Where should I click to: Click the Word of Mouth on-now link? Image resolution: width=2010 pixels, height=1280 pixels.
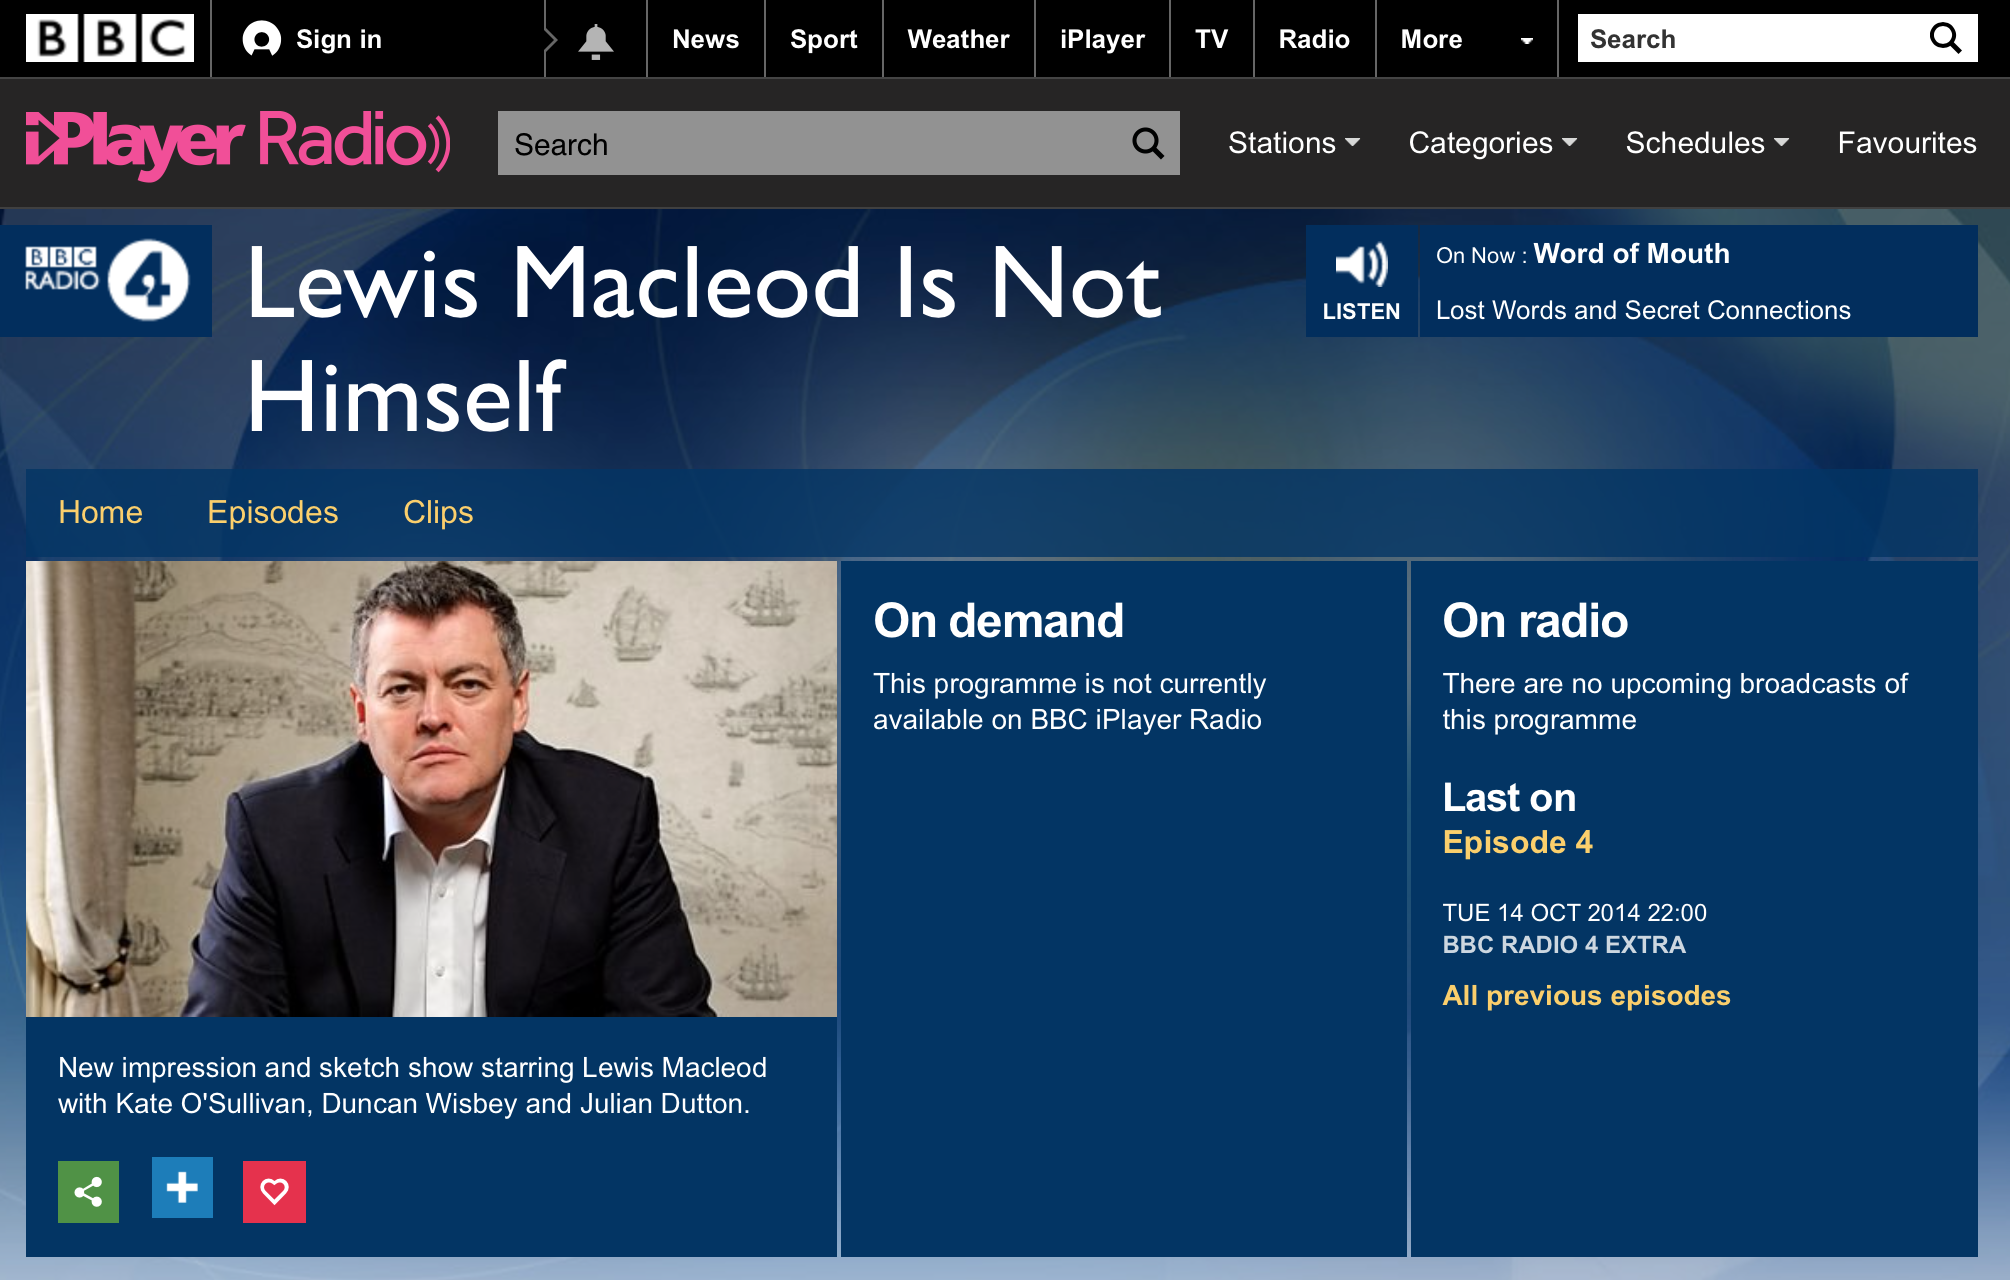[1631, 254]
